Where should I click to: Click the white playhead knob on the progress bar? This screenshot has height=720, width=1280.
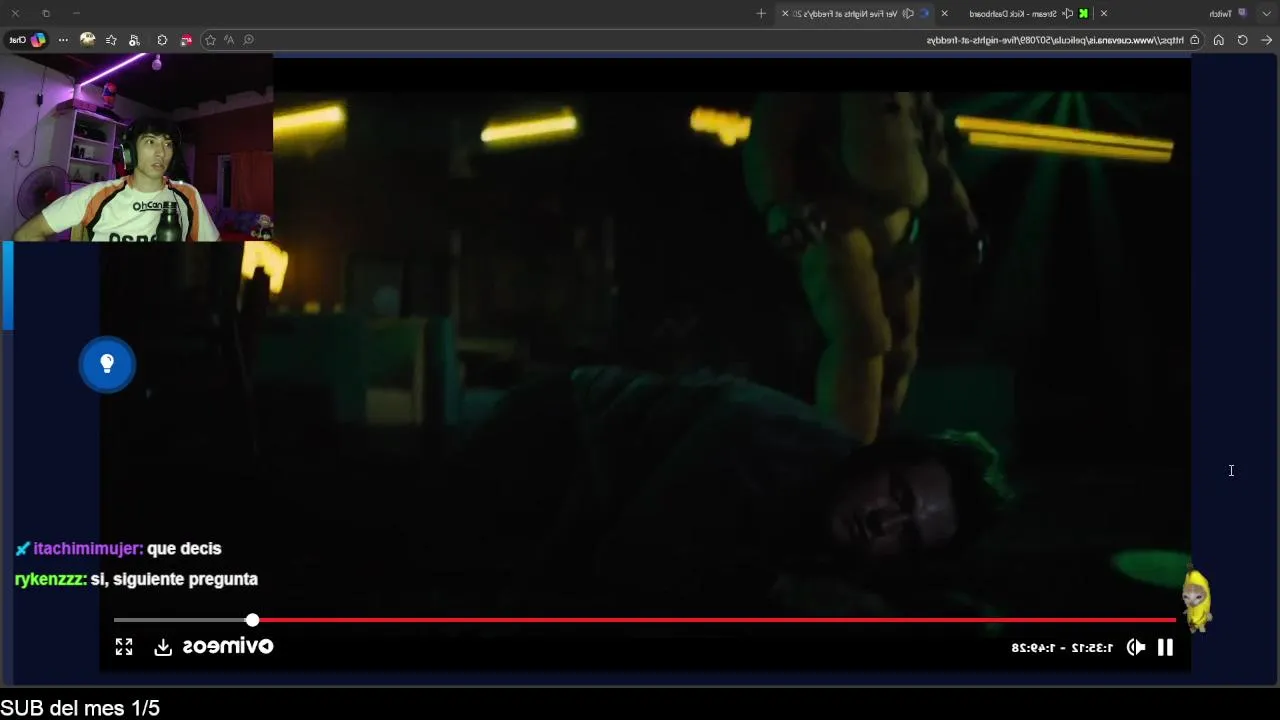[252, 620]
